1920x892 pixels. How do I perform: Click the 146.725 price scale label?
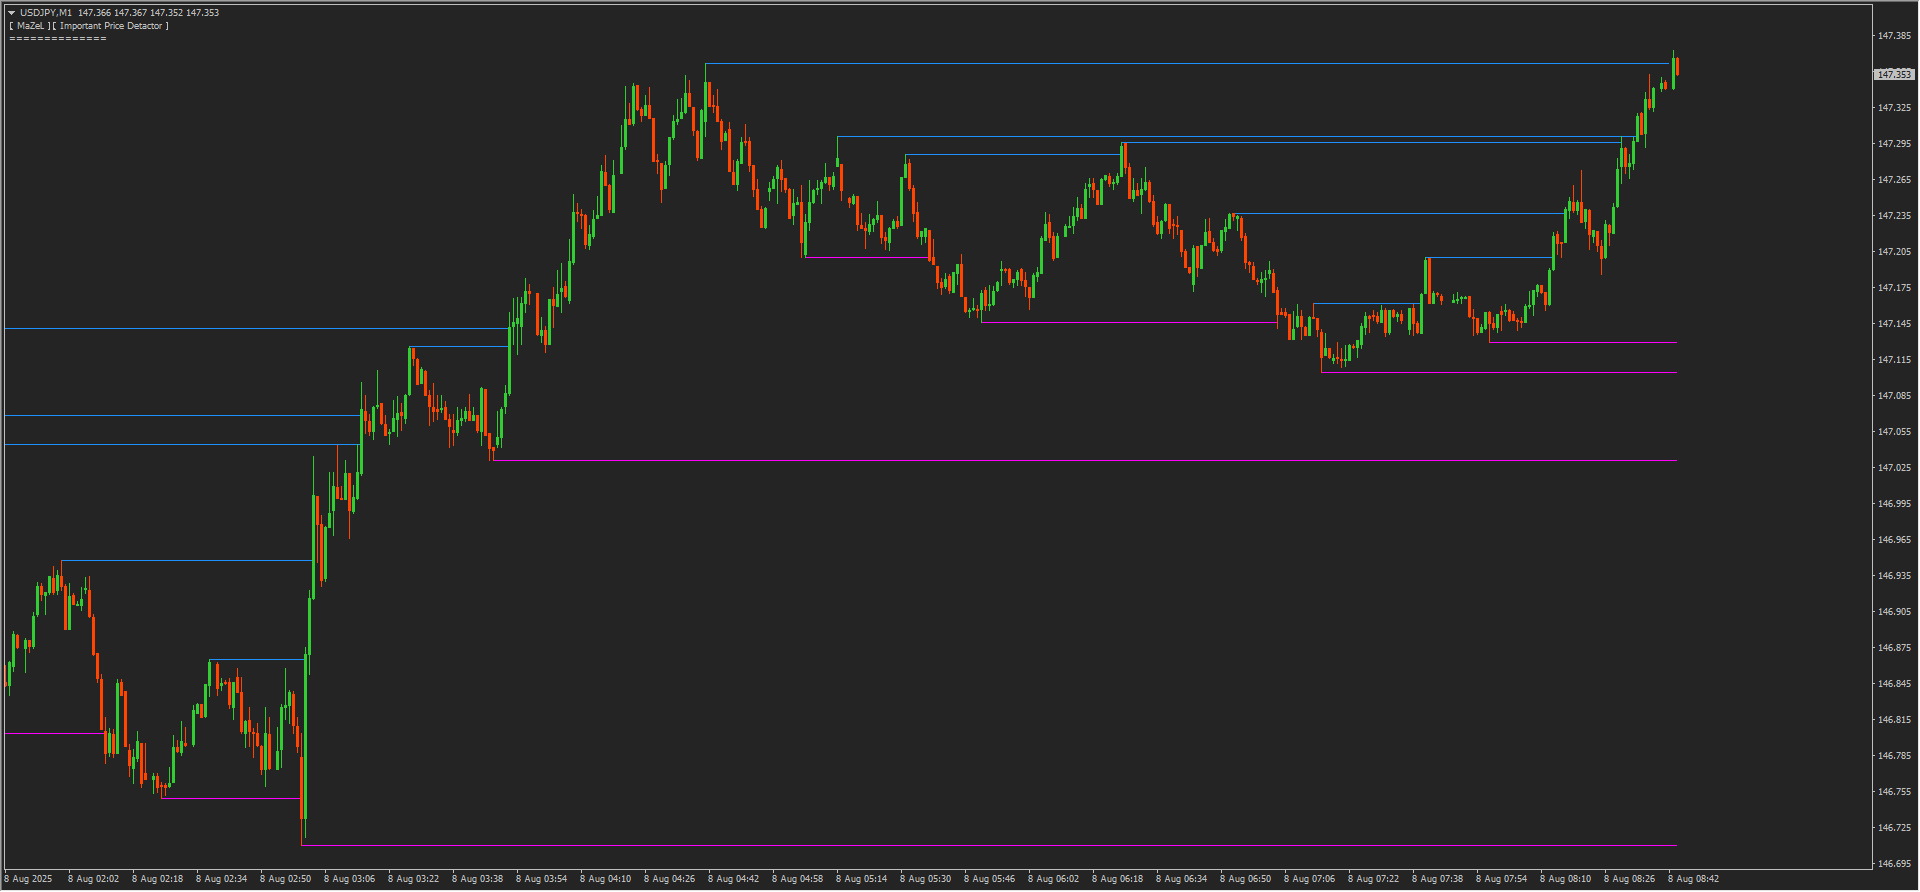pyautogui.click(x=1894, y=828)
